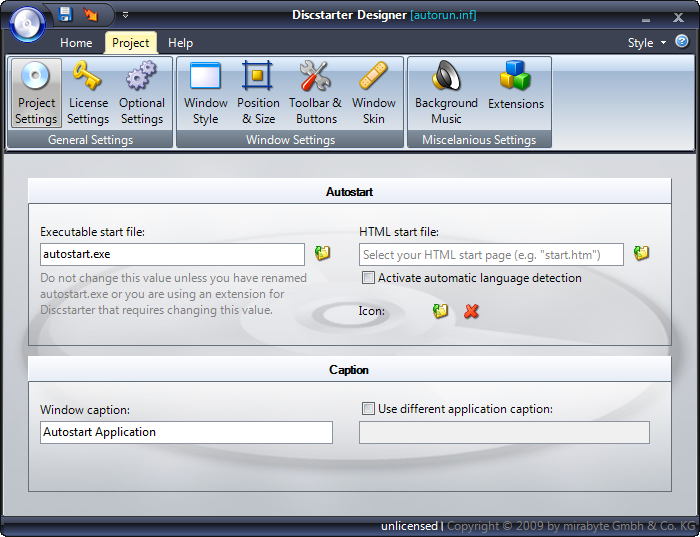Click the Window caption input field
The width and height of the screenshot is (700, 537).
tap(186, 432)
